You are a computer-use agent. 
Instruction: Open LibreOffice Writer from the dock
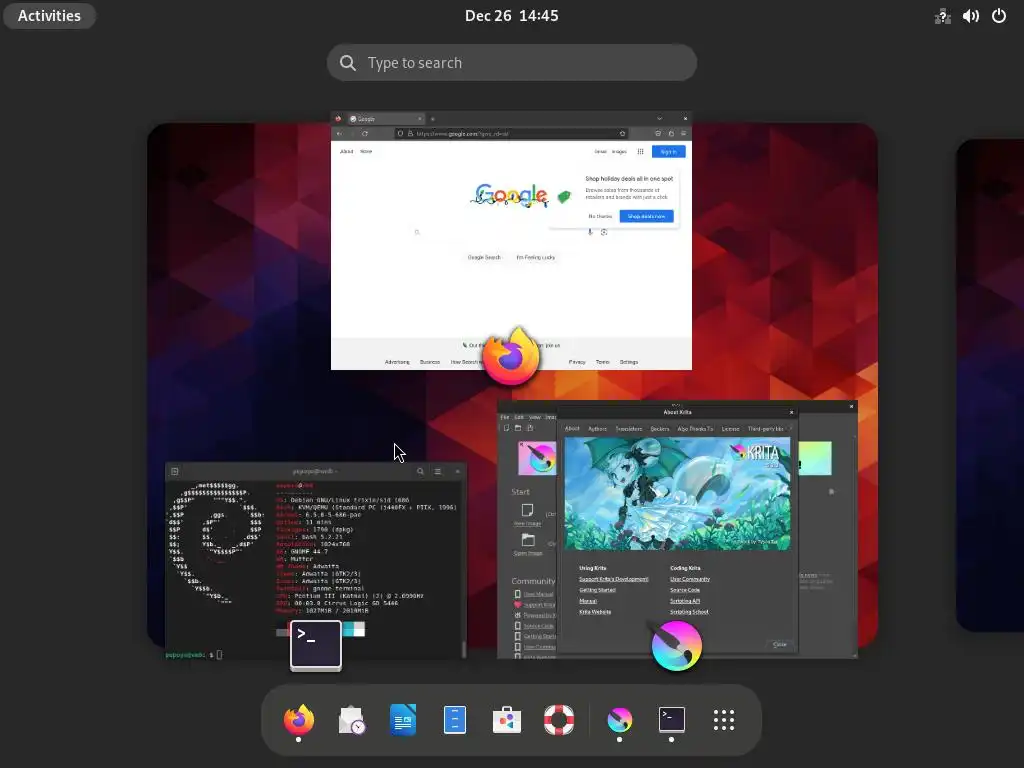(403, 720)
